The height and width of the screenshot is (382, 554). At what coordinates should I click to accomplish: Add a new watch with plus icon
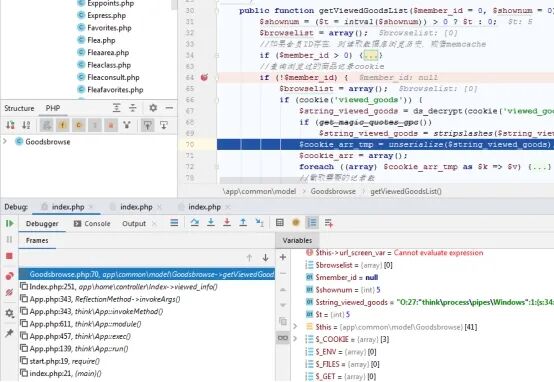(283, 257)
